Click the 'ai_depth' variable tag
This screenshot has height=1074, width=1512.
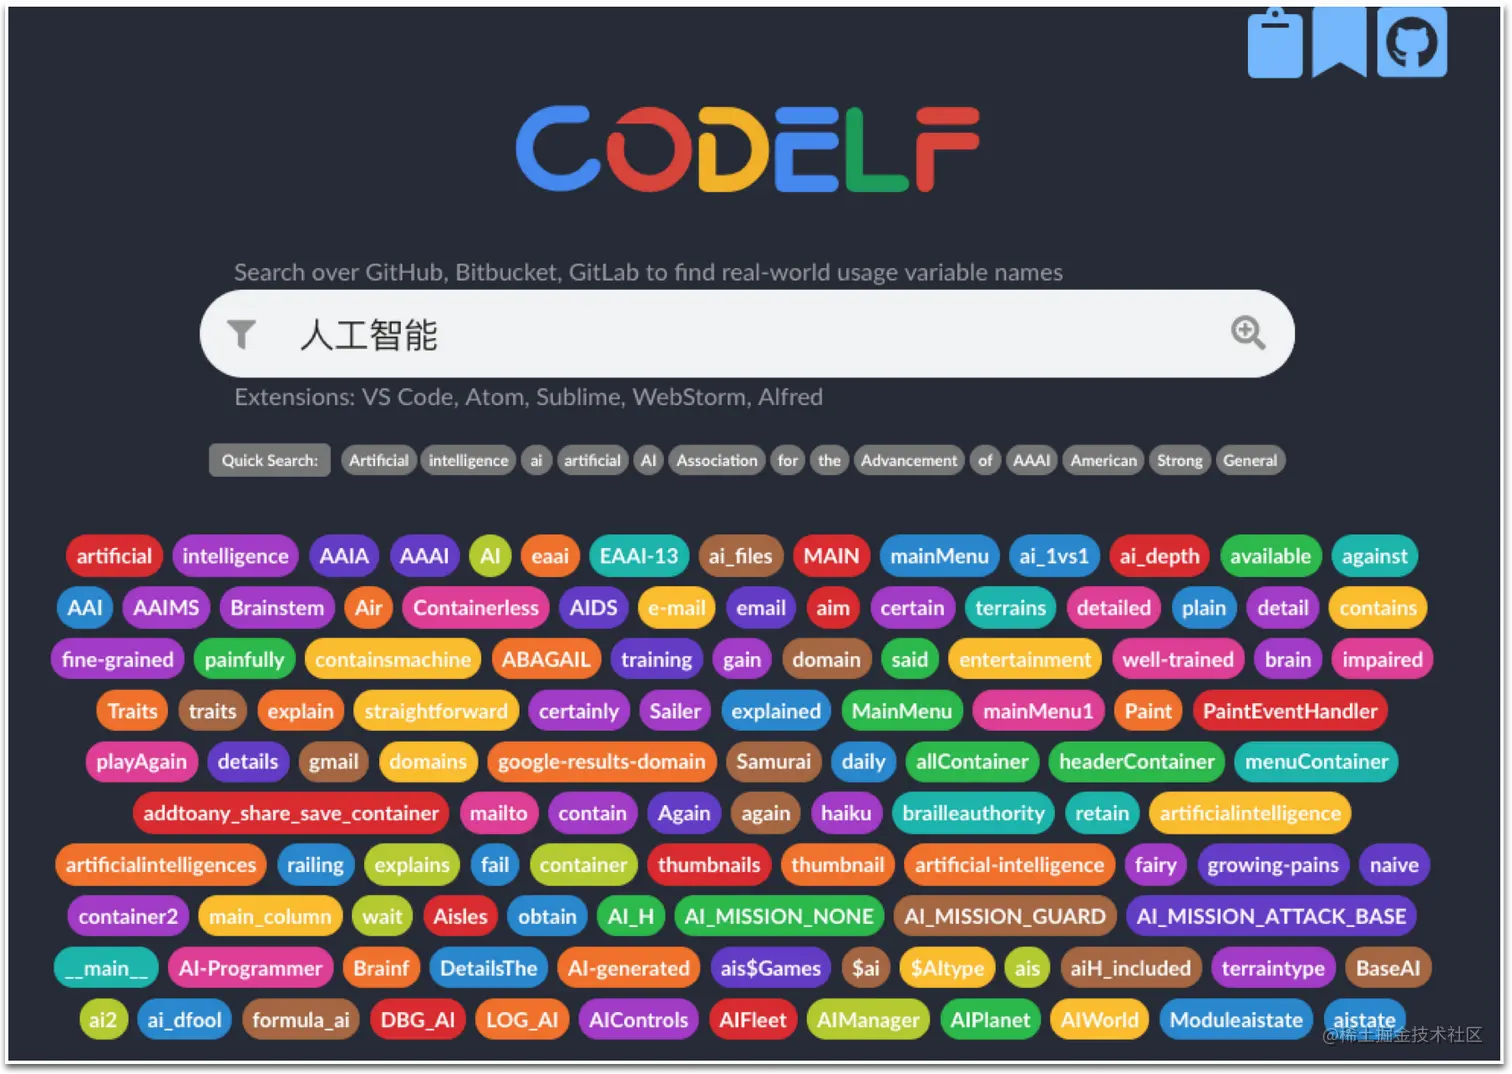1160,556
